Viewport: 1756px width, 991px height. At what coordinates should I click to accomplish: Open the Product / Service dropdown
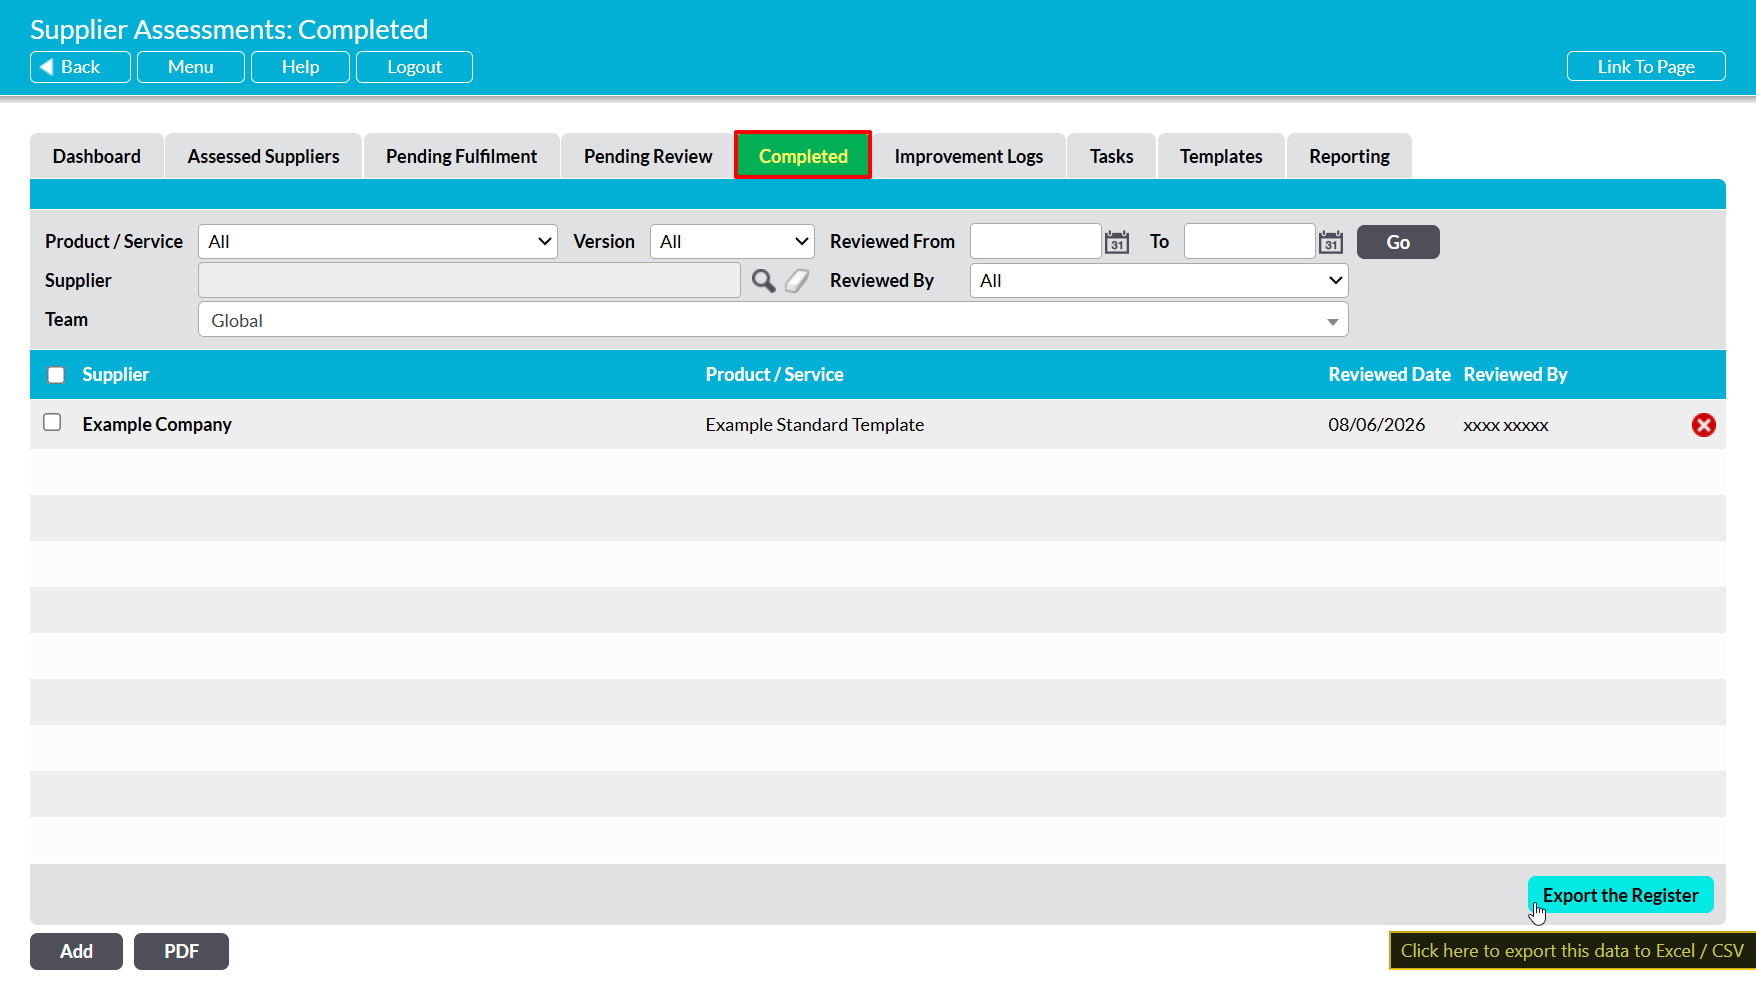[x=378, y=242]
